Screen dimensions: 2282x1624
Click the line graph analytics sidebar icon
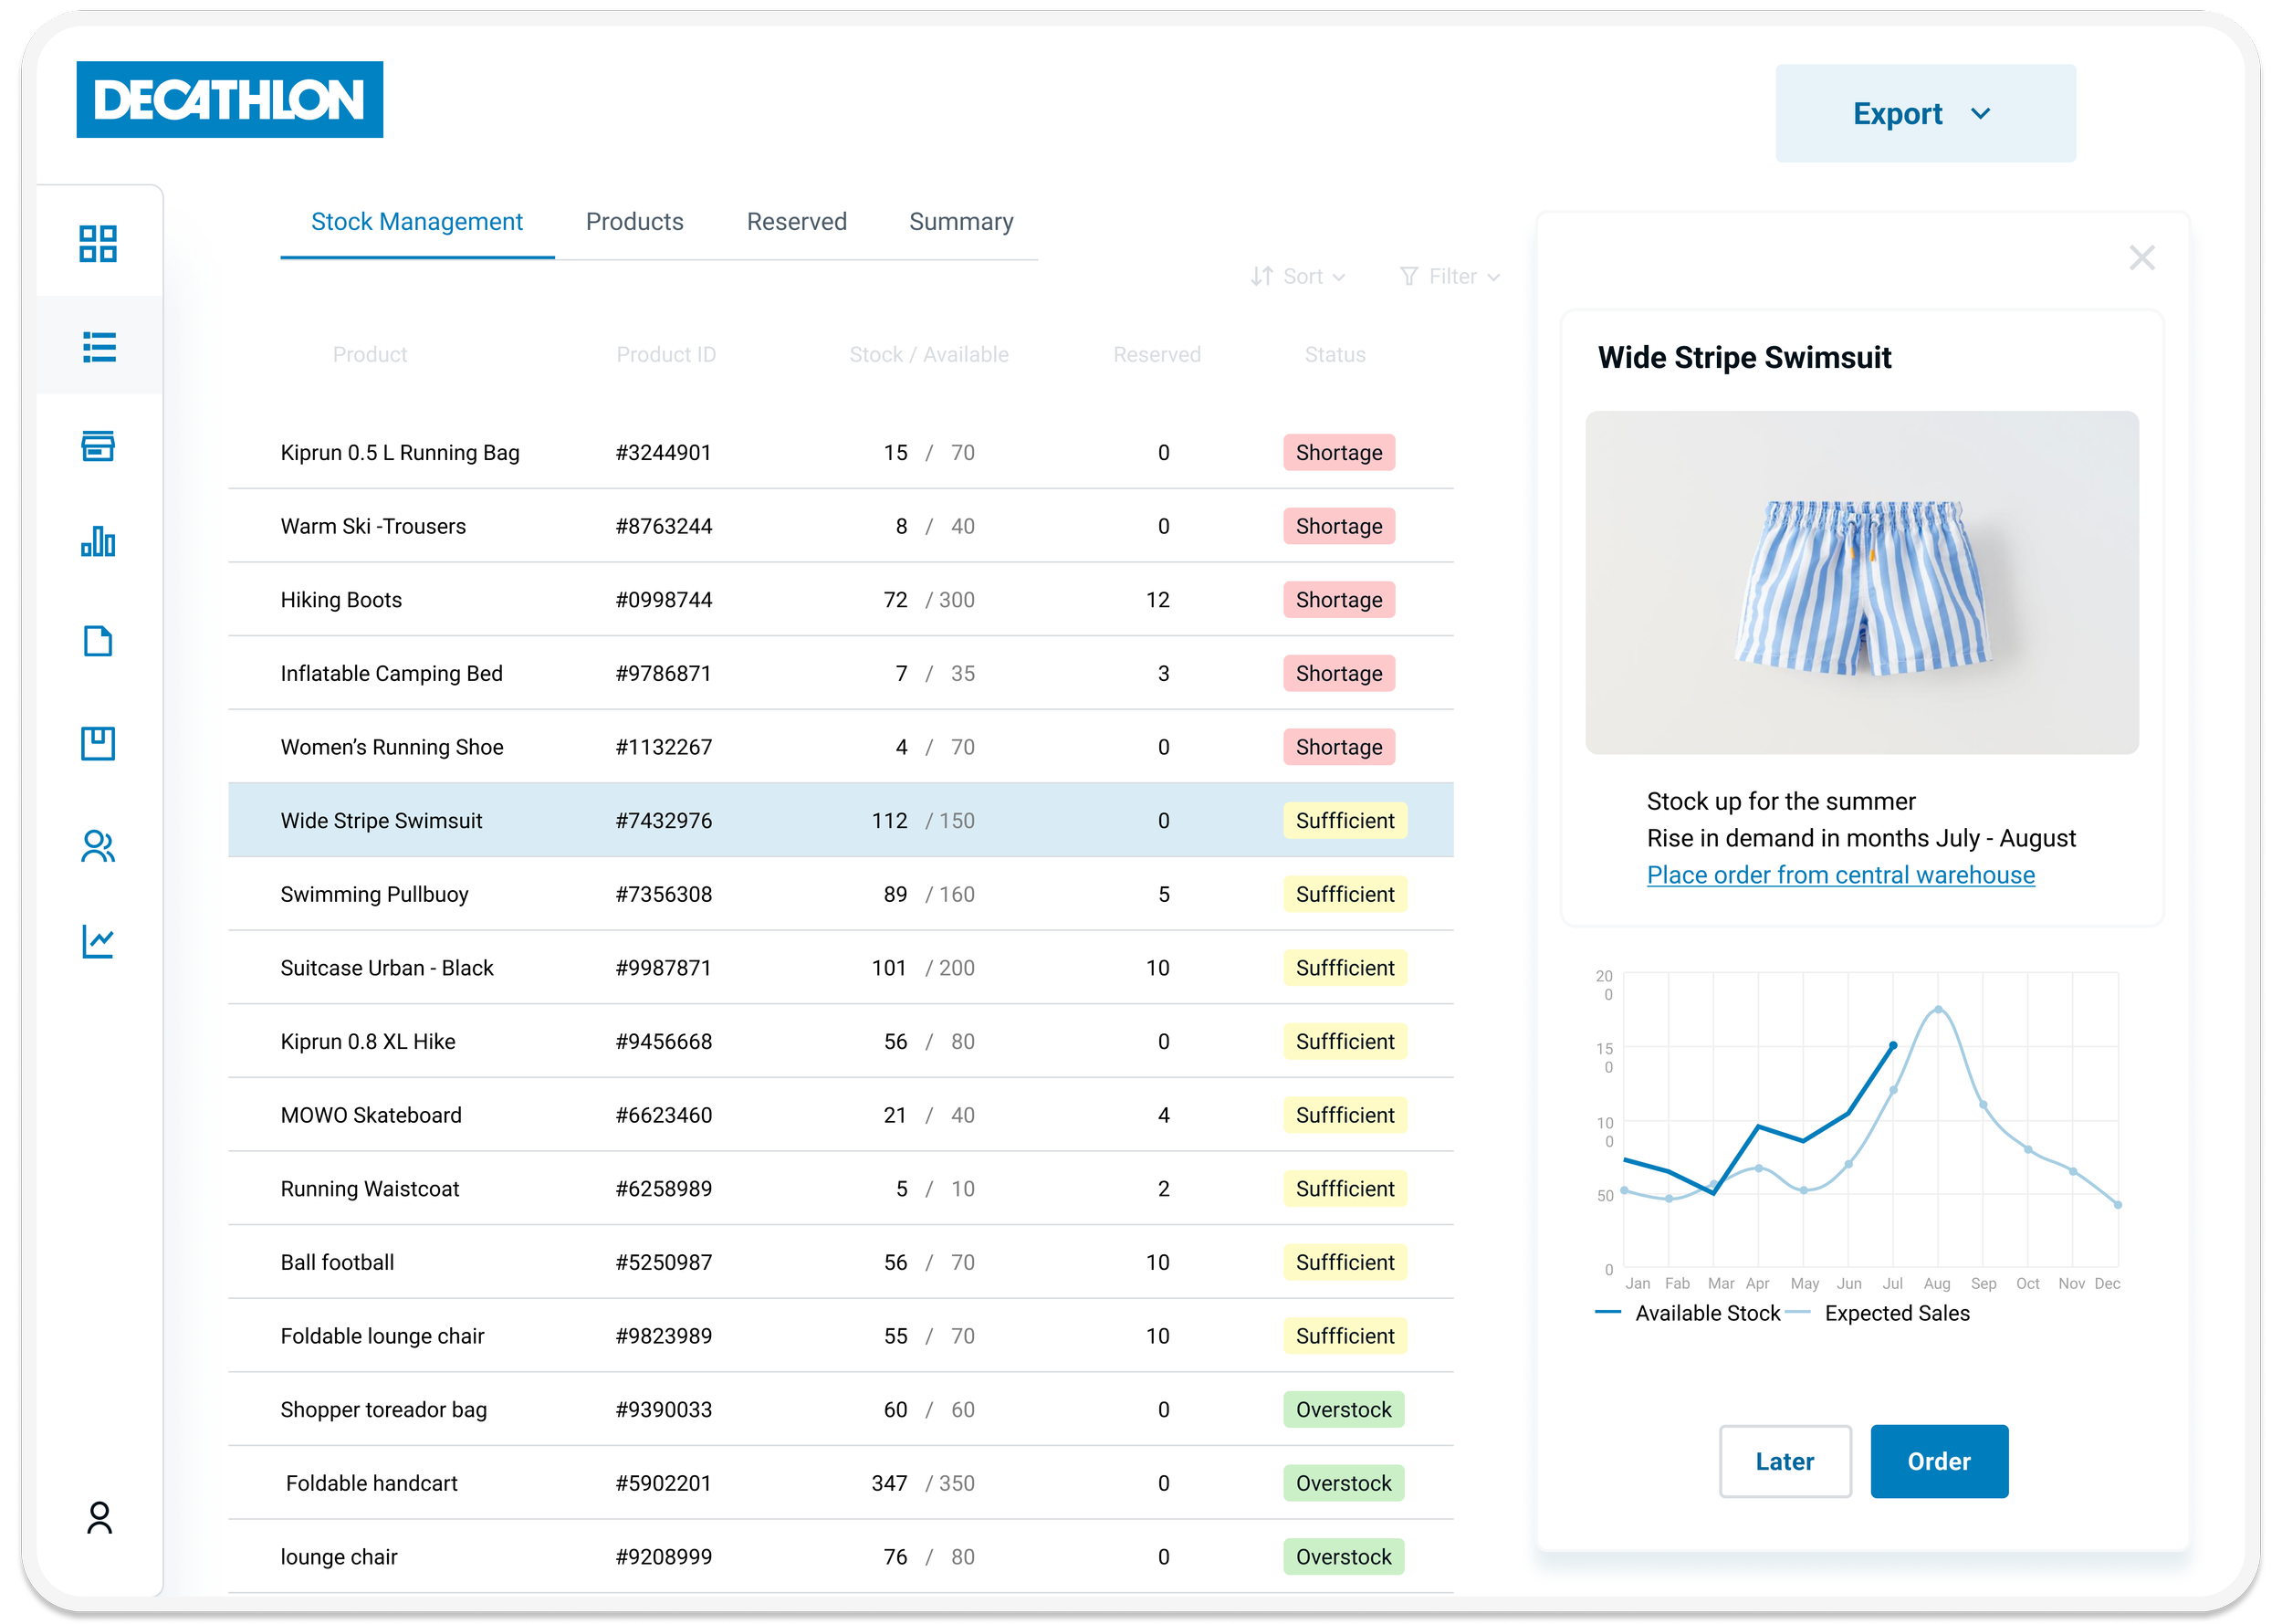click(x=98, y=940)
